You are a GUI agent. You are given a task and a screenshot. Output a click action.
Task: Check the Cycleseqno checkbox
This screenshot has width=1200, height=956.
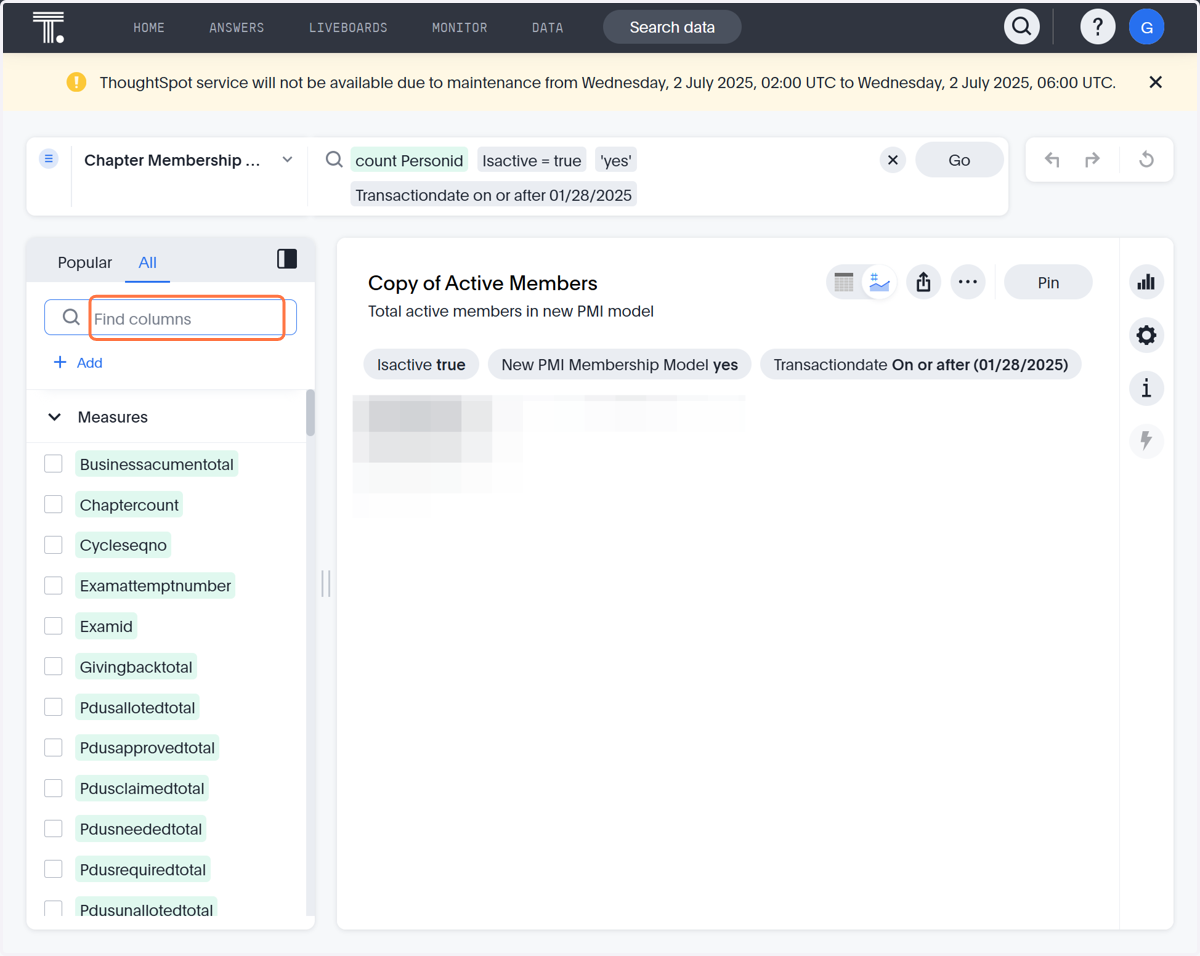click(x=54, y=545)
